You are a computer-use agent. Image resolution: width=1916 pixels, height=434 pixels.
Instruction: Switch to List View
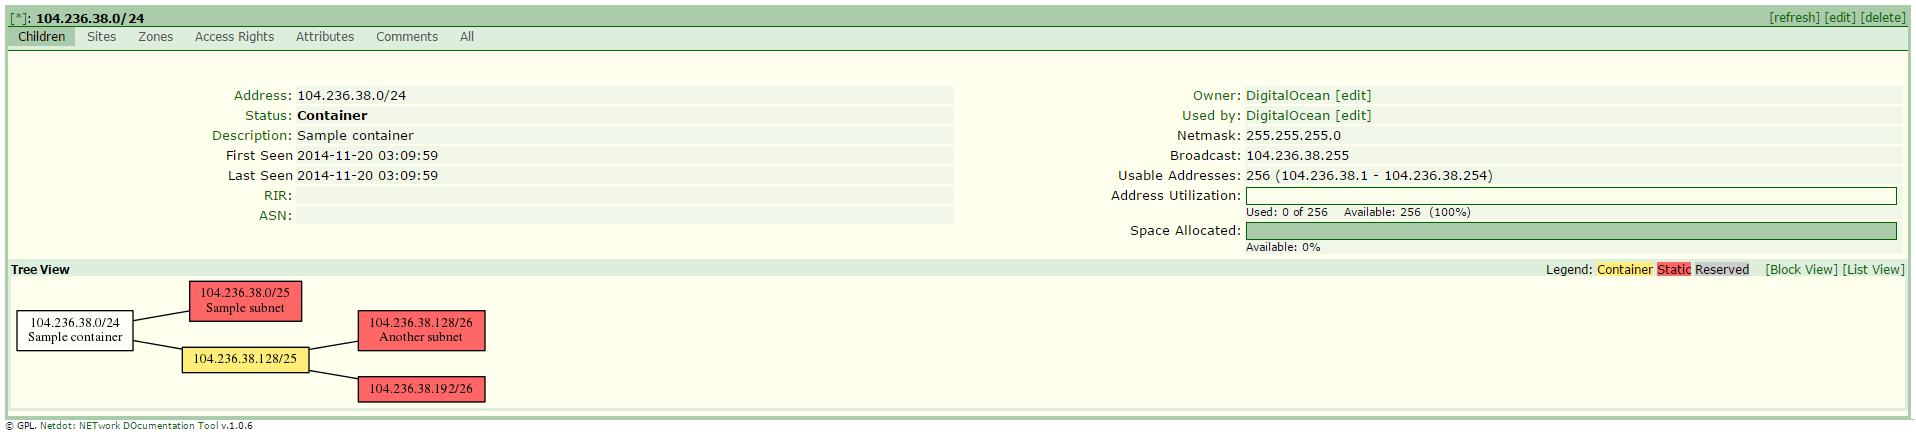1873,270
